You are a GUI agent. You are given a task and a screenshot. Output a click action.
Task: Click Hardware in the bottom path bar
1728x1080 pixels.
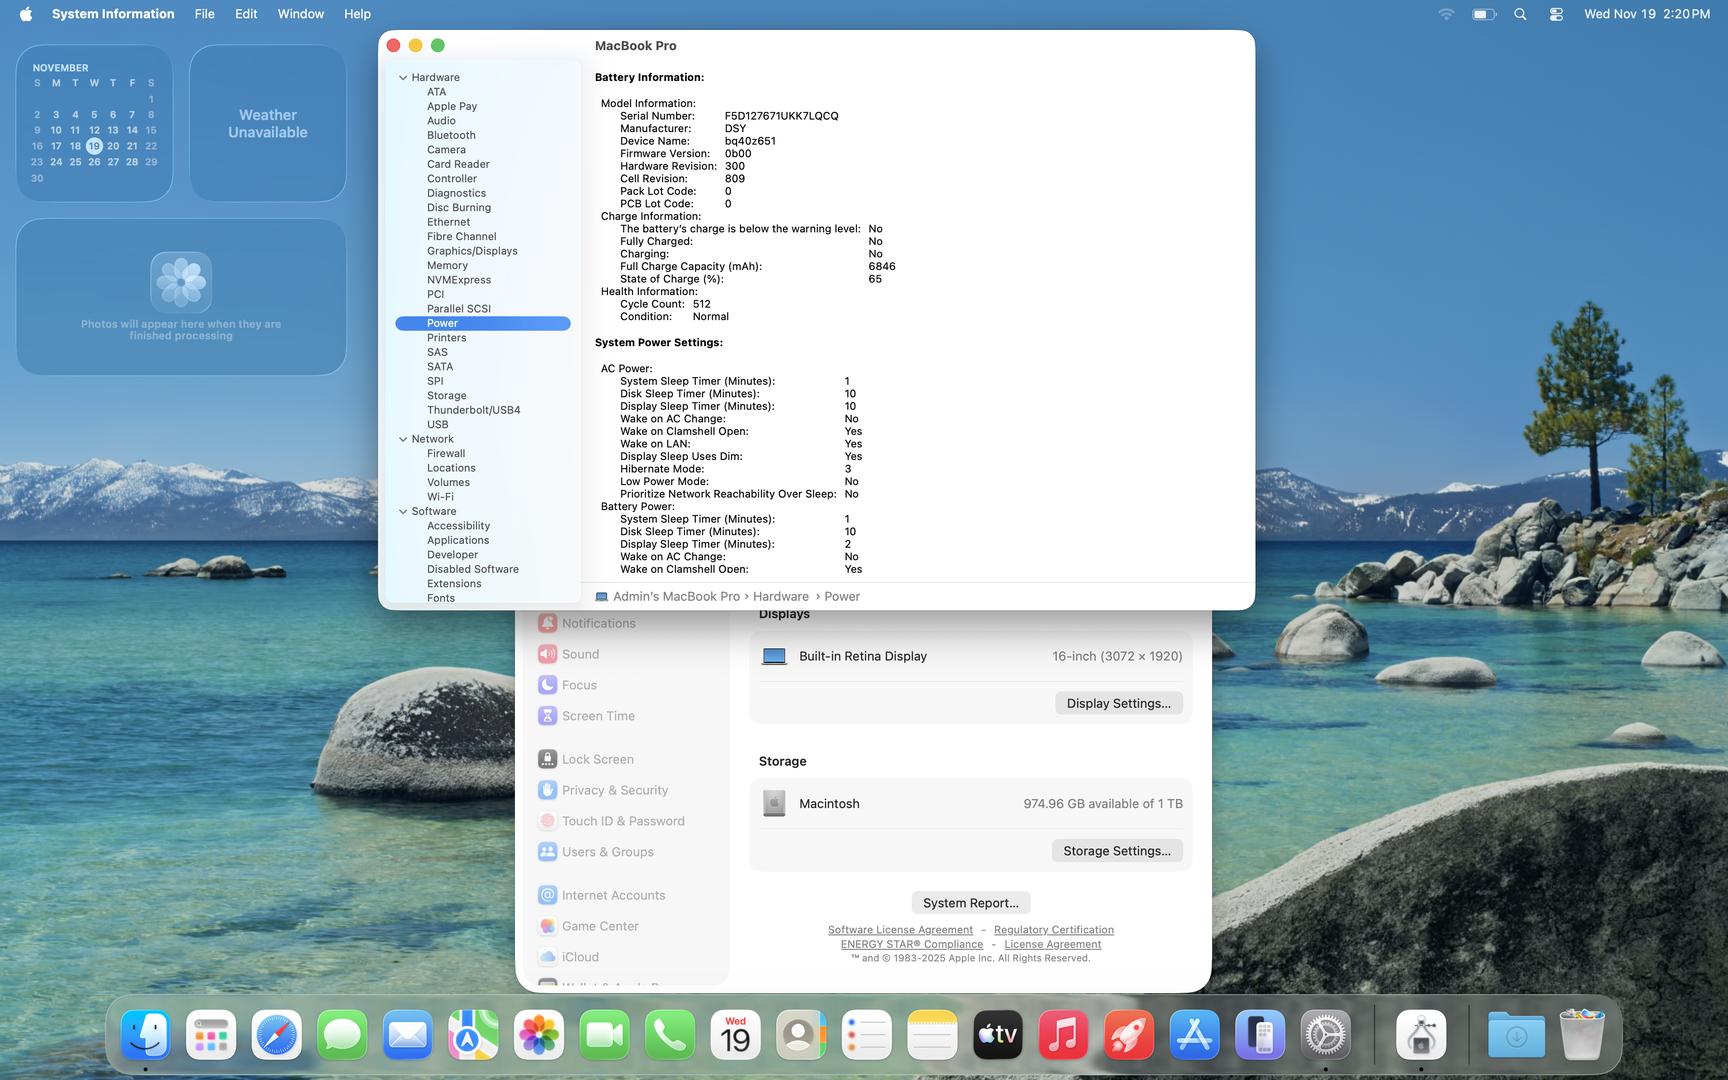point(780,597)
